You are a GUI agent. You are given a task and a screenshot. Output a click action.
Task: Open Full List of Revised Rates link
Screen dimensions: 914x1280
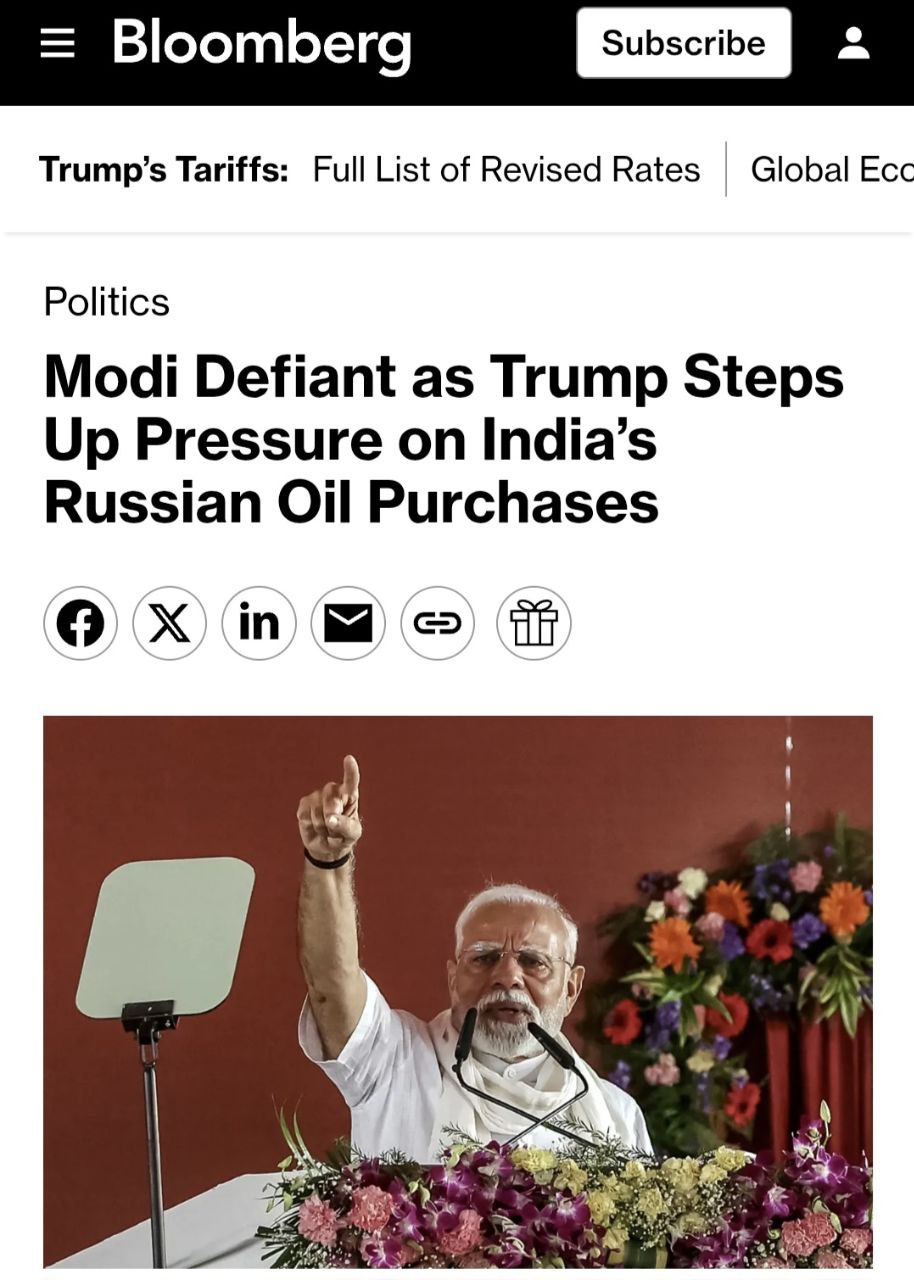506,170
